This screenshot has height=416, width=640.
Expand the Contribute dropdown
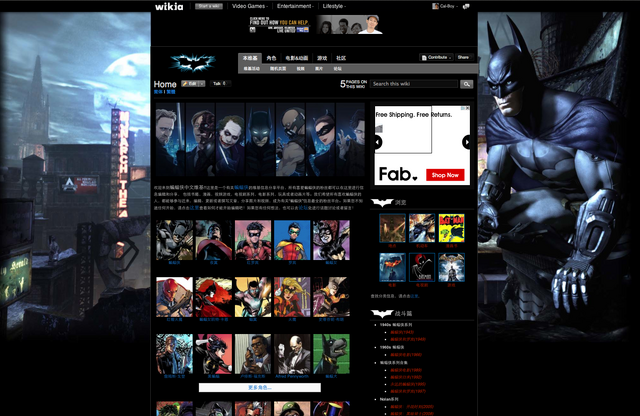436,58
